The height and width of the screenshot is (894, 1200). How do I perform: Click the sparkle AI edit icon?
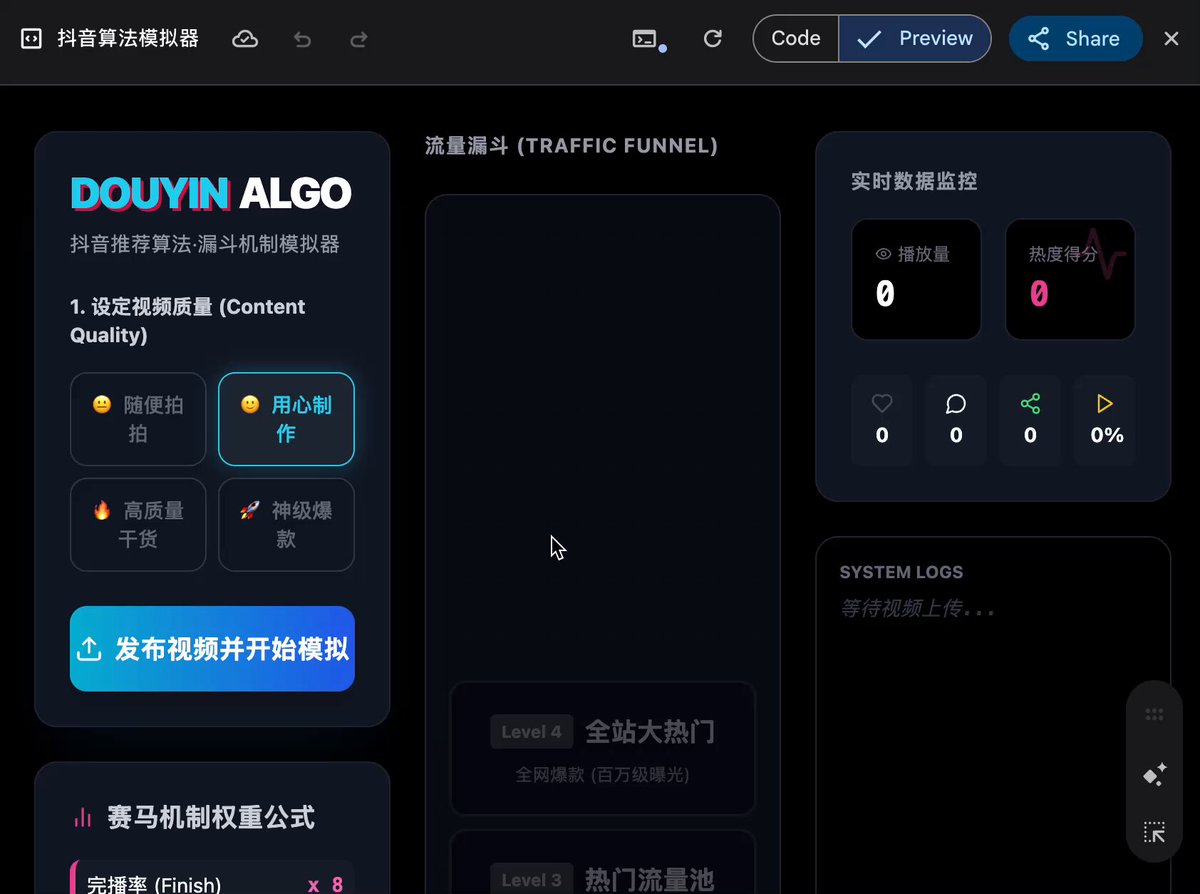point(1154,775)
